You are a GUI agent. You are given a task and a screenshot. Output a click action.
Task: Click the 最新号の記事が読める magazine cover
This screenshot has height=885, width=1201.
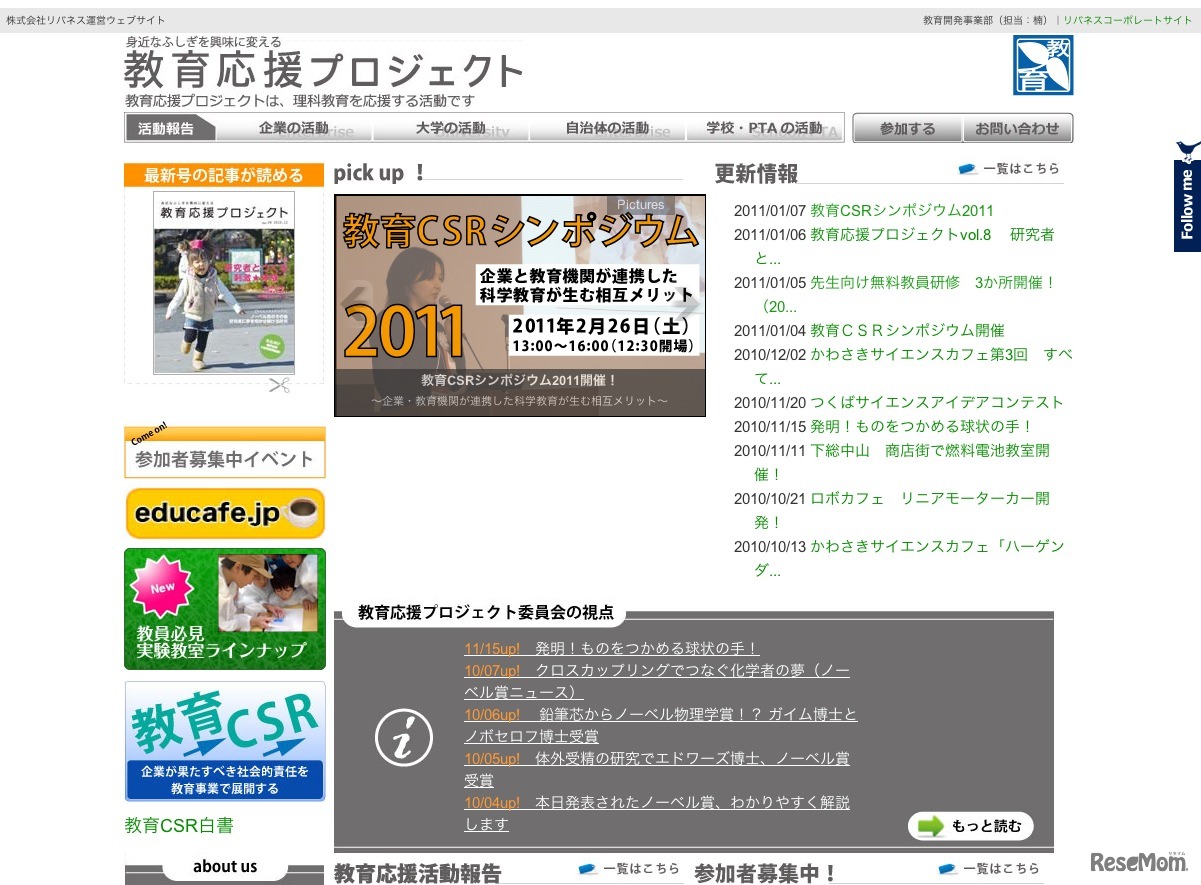pyautogui.click(x=222, y=285)
